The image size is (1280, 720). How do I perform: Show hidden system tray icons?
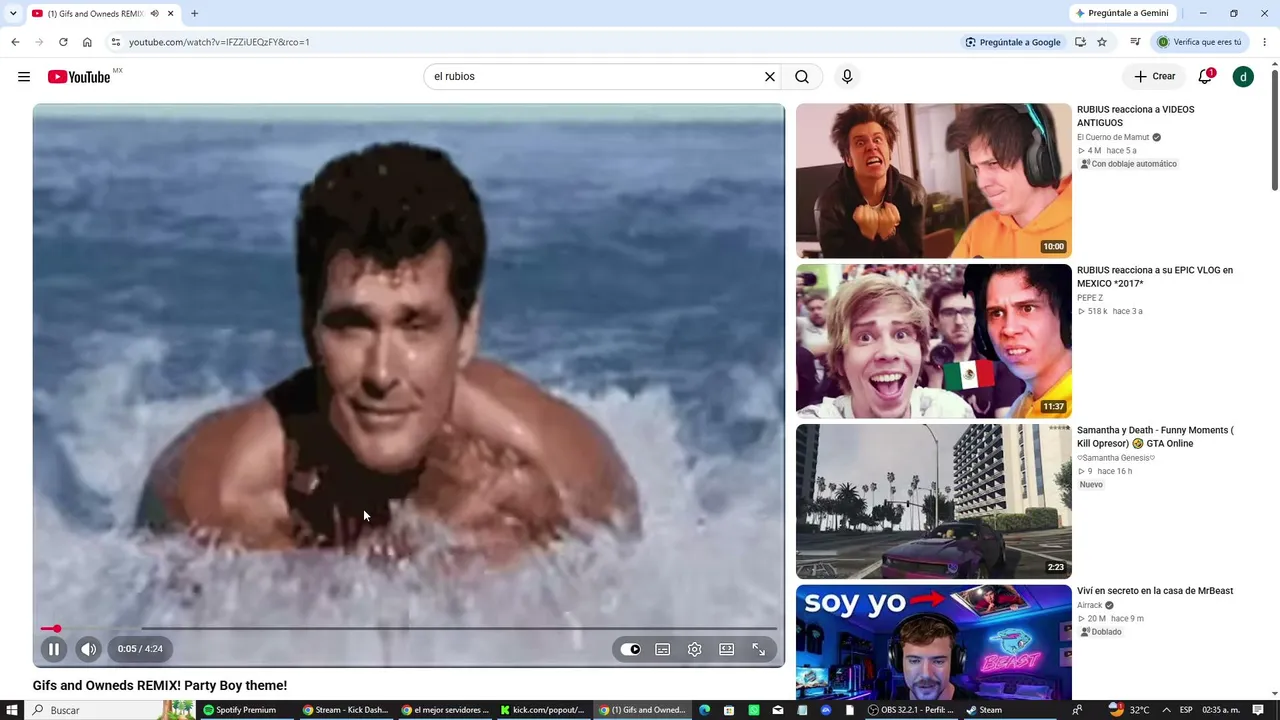[x=1166, y=710]
